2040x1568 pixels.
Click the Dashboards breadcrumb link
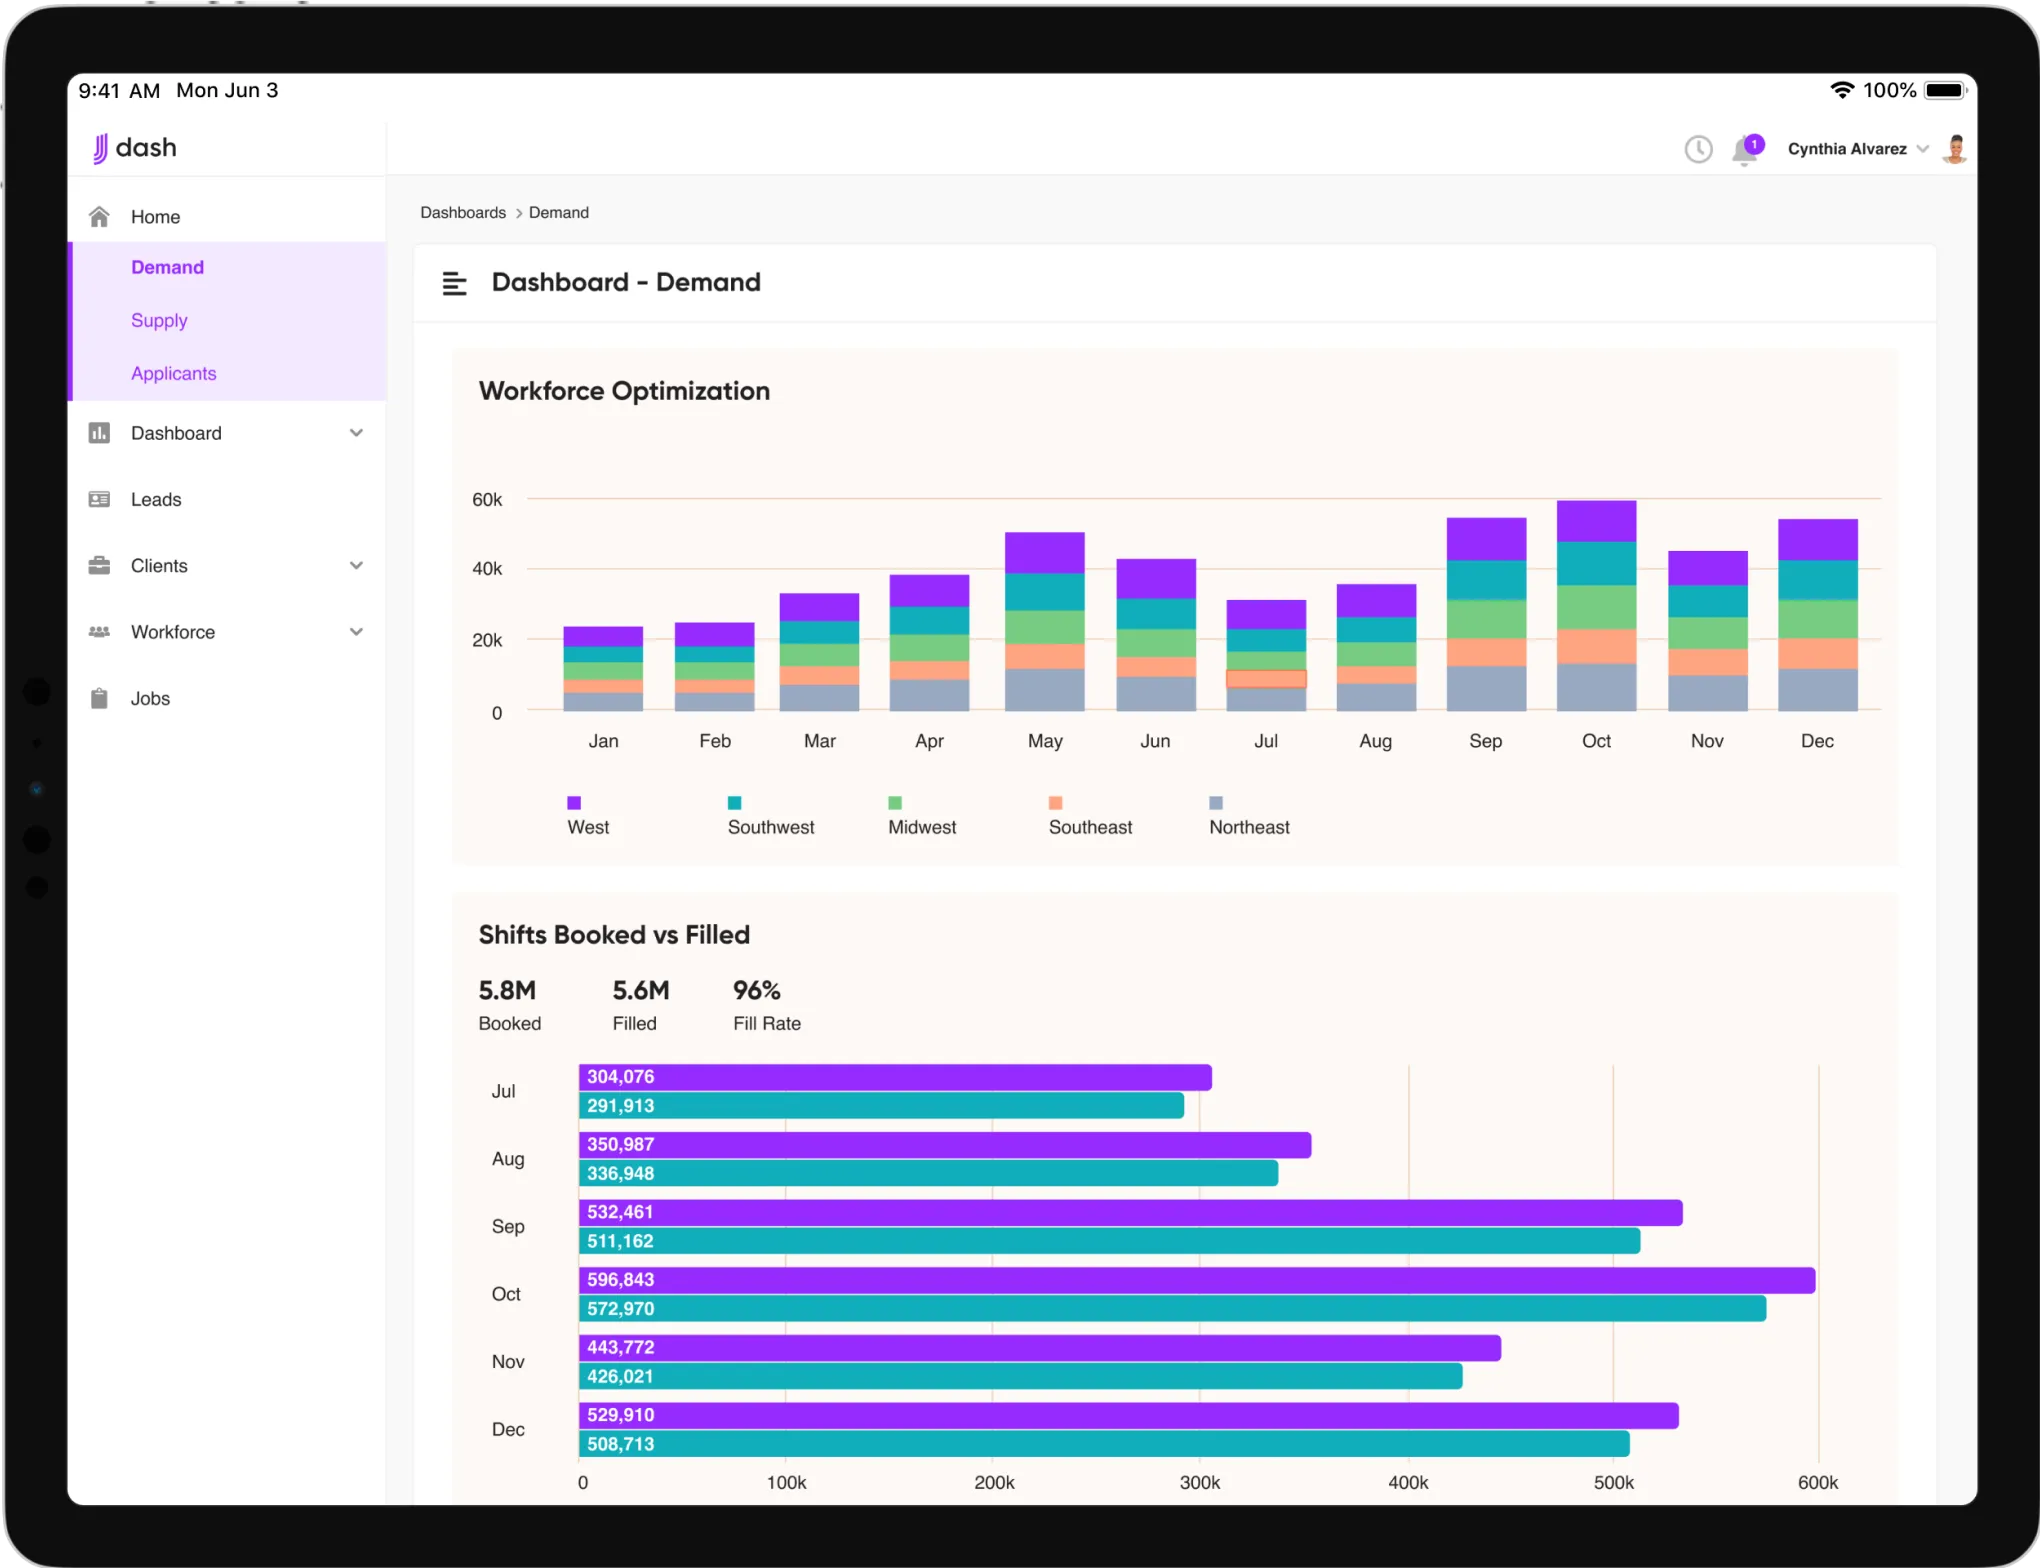(x=462, y=212)
